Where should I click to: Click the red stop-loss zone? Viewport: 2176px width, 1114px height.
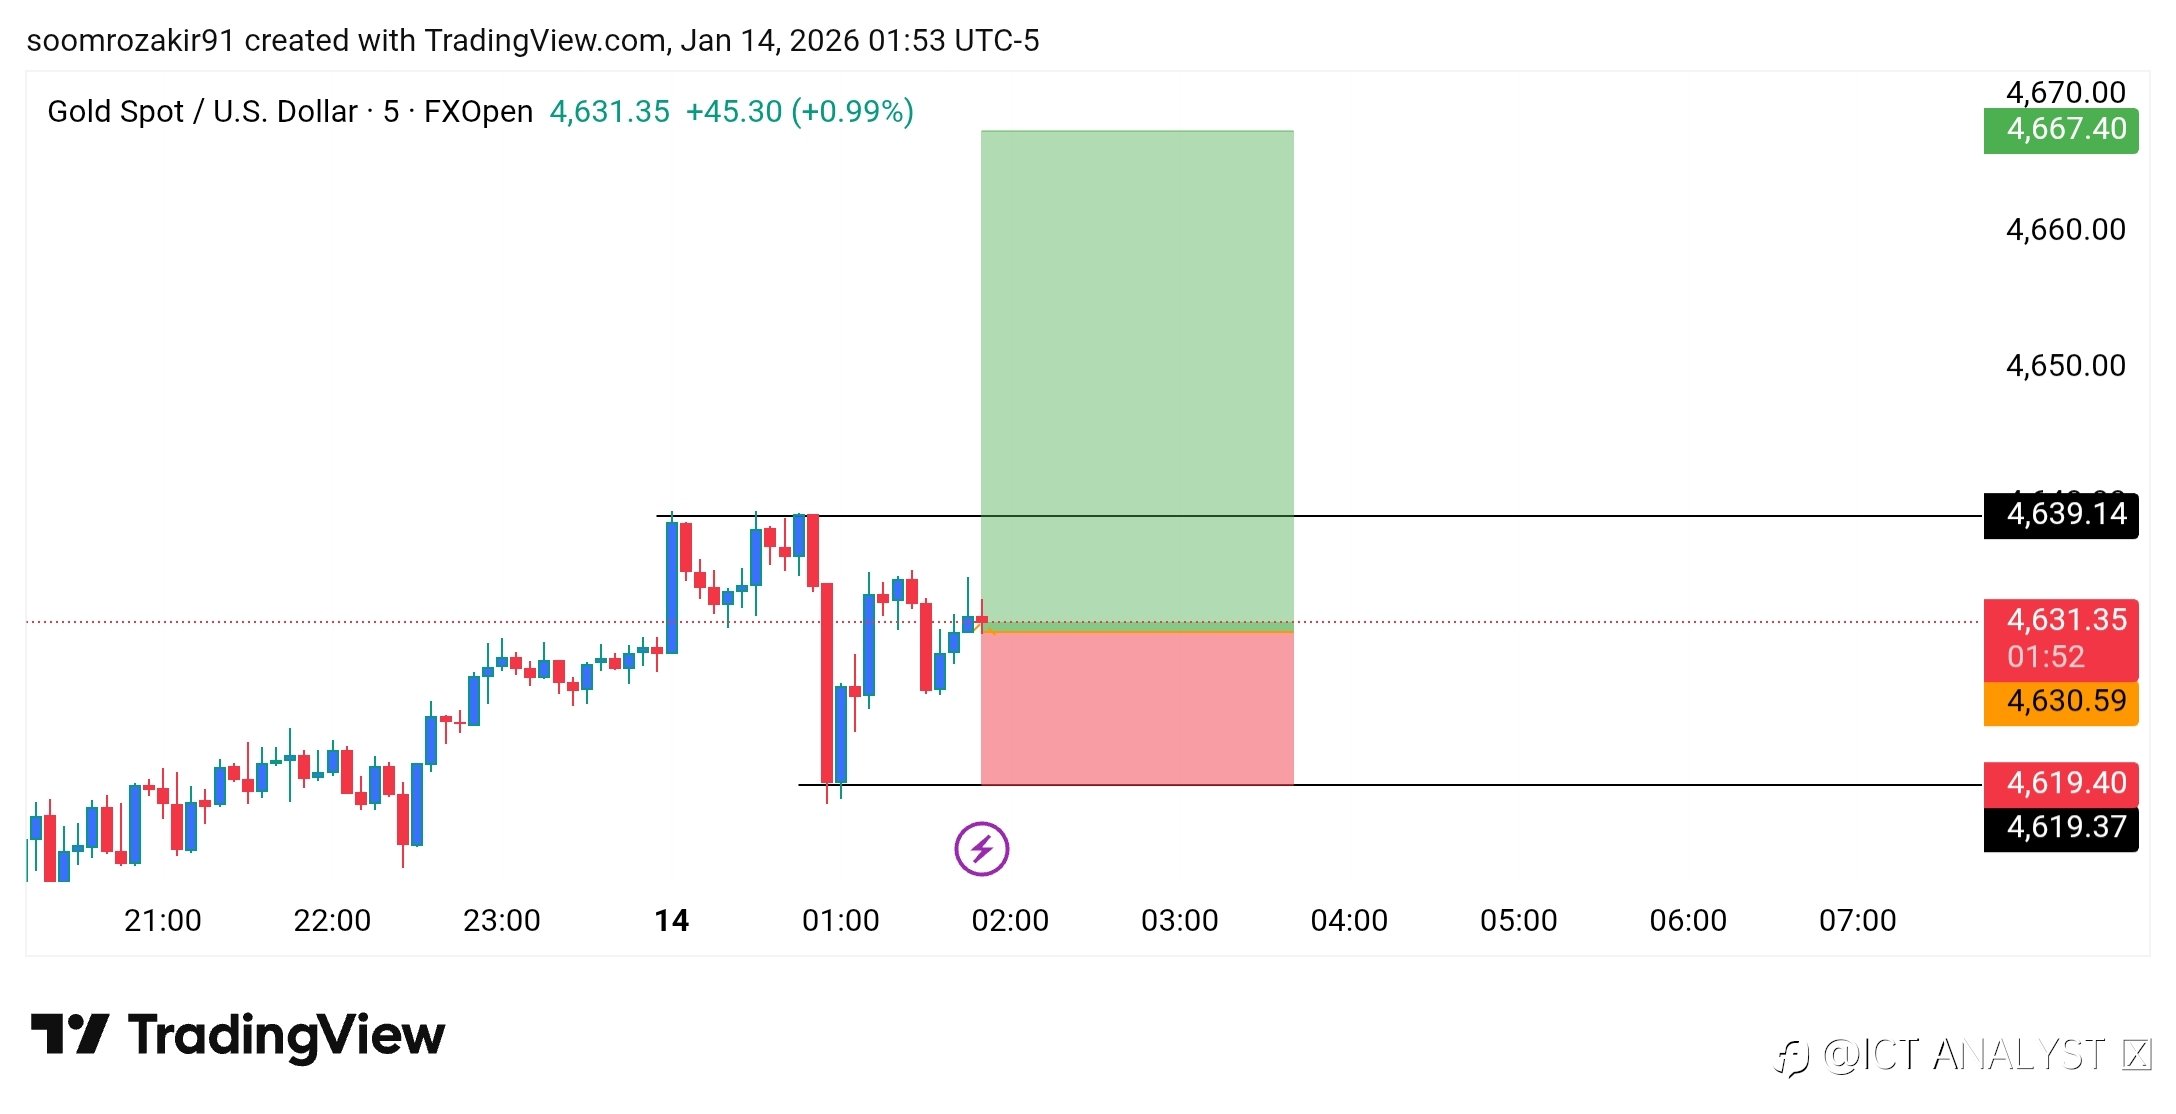[1137, 708]
